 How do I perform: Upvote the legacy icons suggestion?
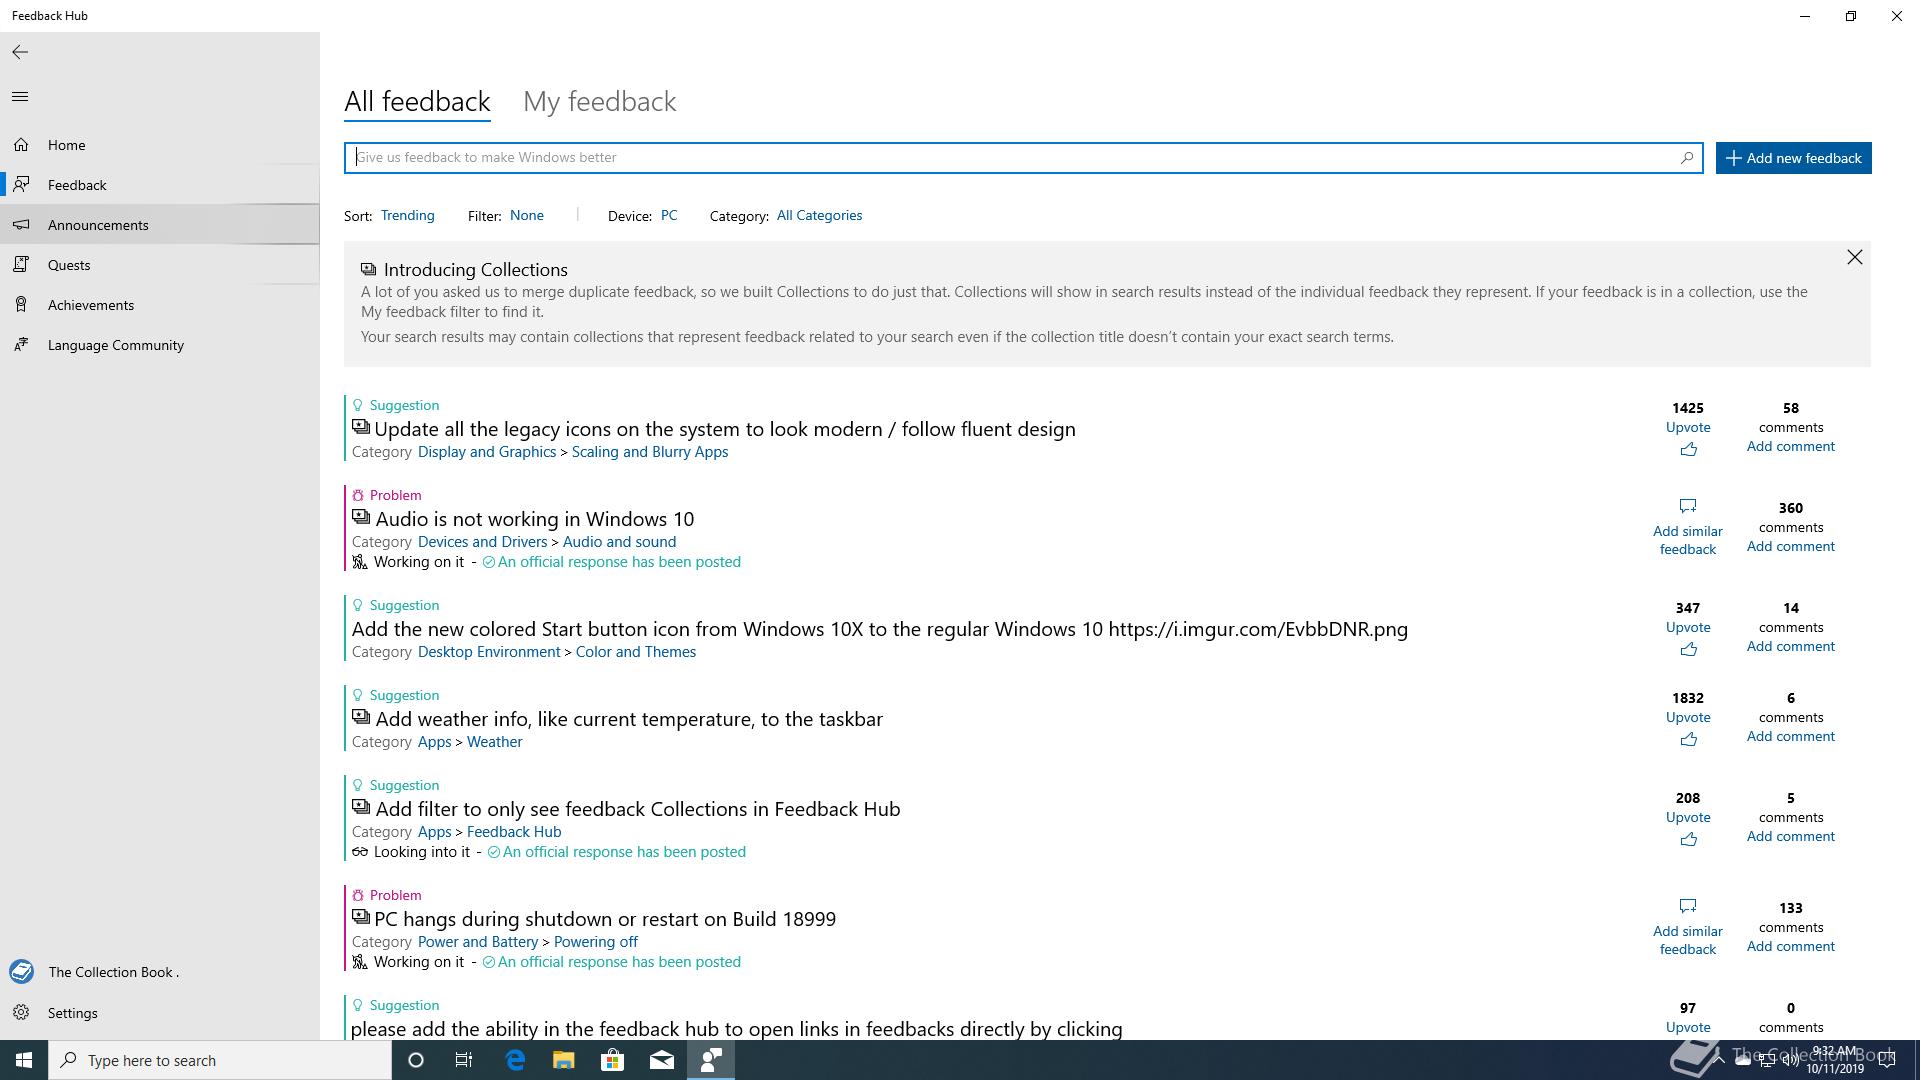[x=1688, y=428]
